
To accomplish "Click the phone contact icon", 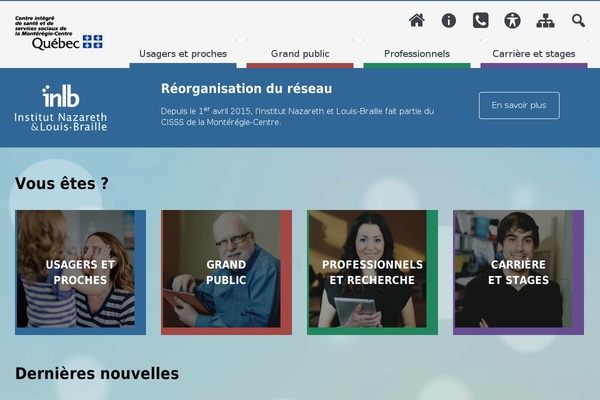I will coord(481,20).
